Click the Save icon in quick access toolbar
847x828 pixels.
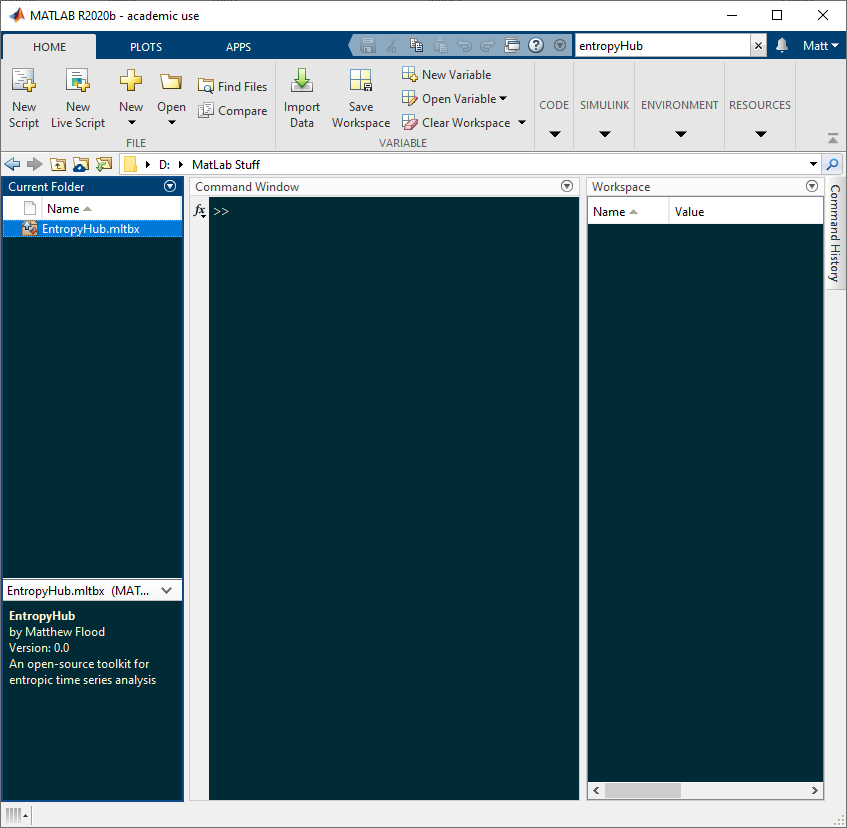click(368, 45)
